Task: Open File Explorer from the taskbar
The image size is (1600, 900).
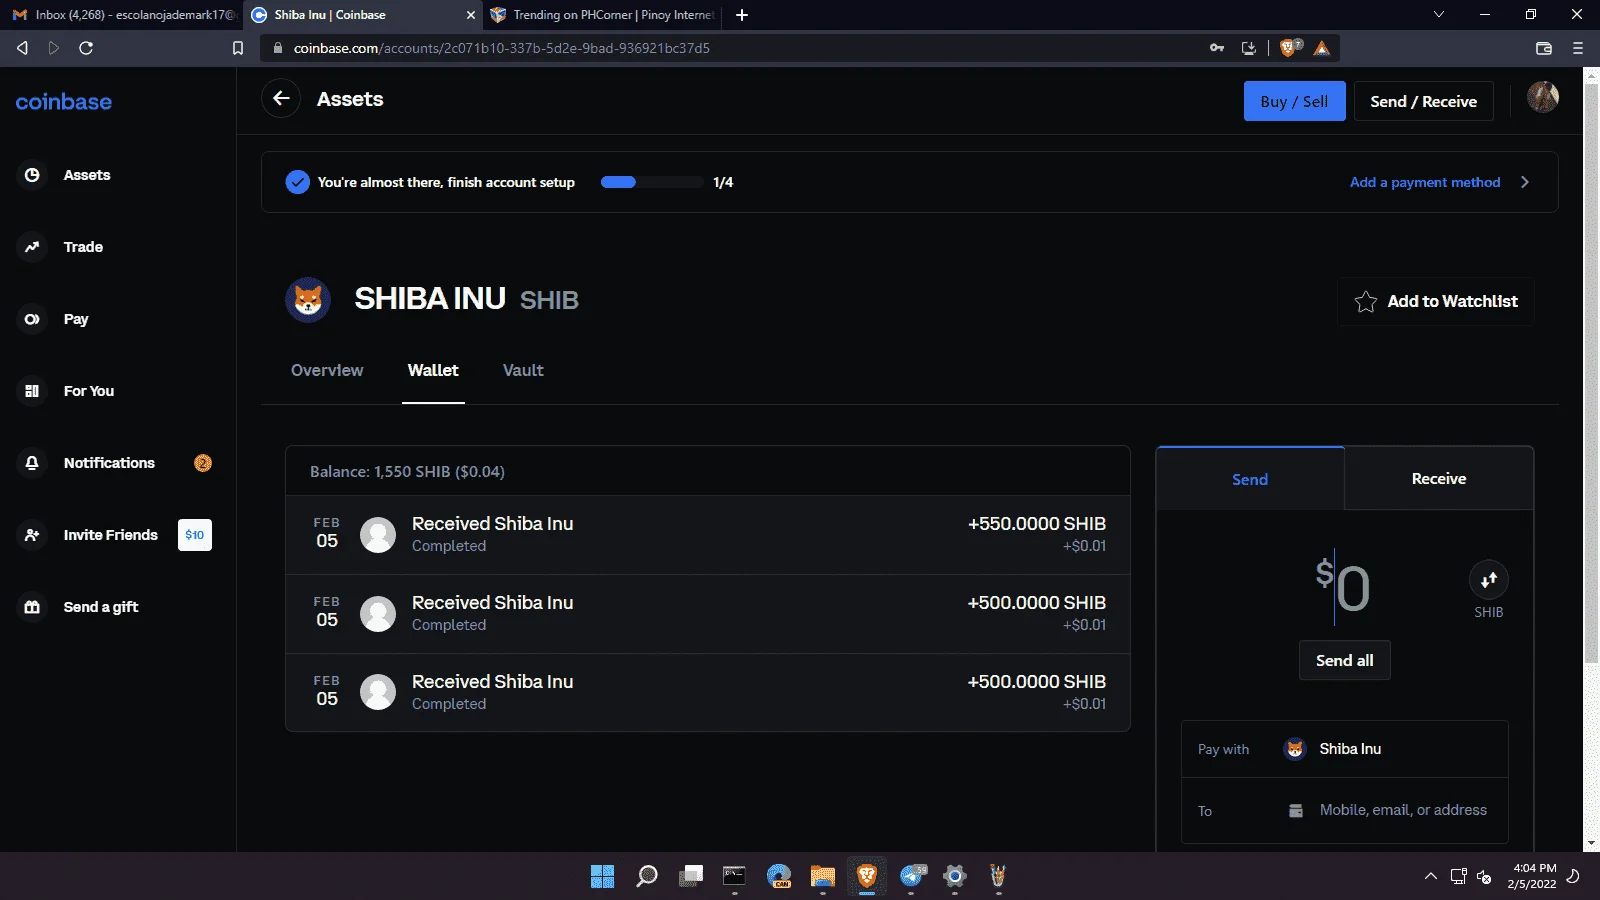Action: [823, 877]
